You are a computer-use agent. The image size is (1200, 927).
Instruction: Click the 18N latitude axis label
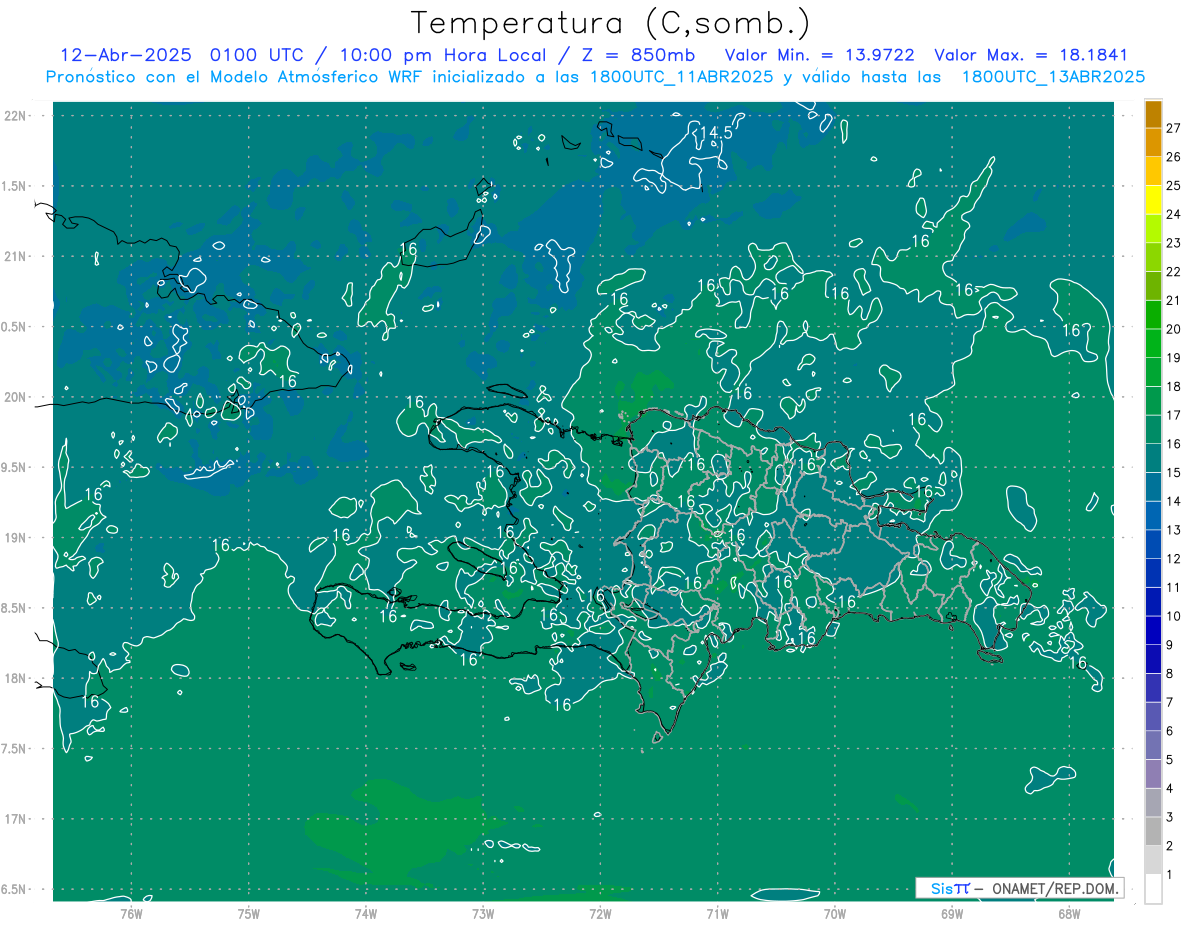(15, 679)
